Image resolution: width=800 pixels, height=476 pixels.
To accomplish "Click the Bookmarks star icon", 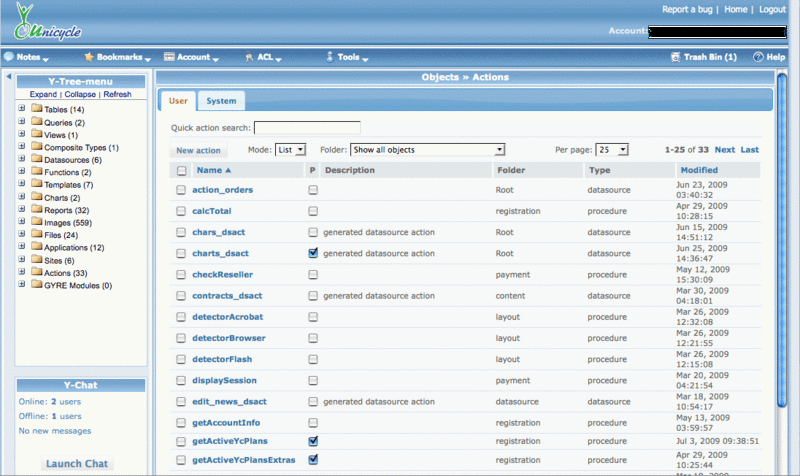I will [x=89, y=58].
